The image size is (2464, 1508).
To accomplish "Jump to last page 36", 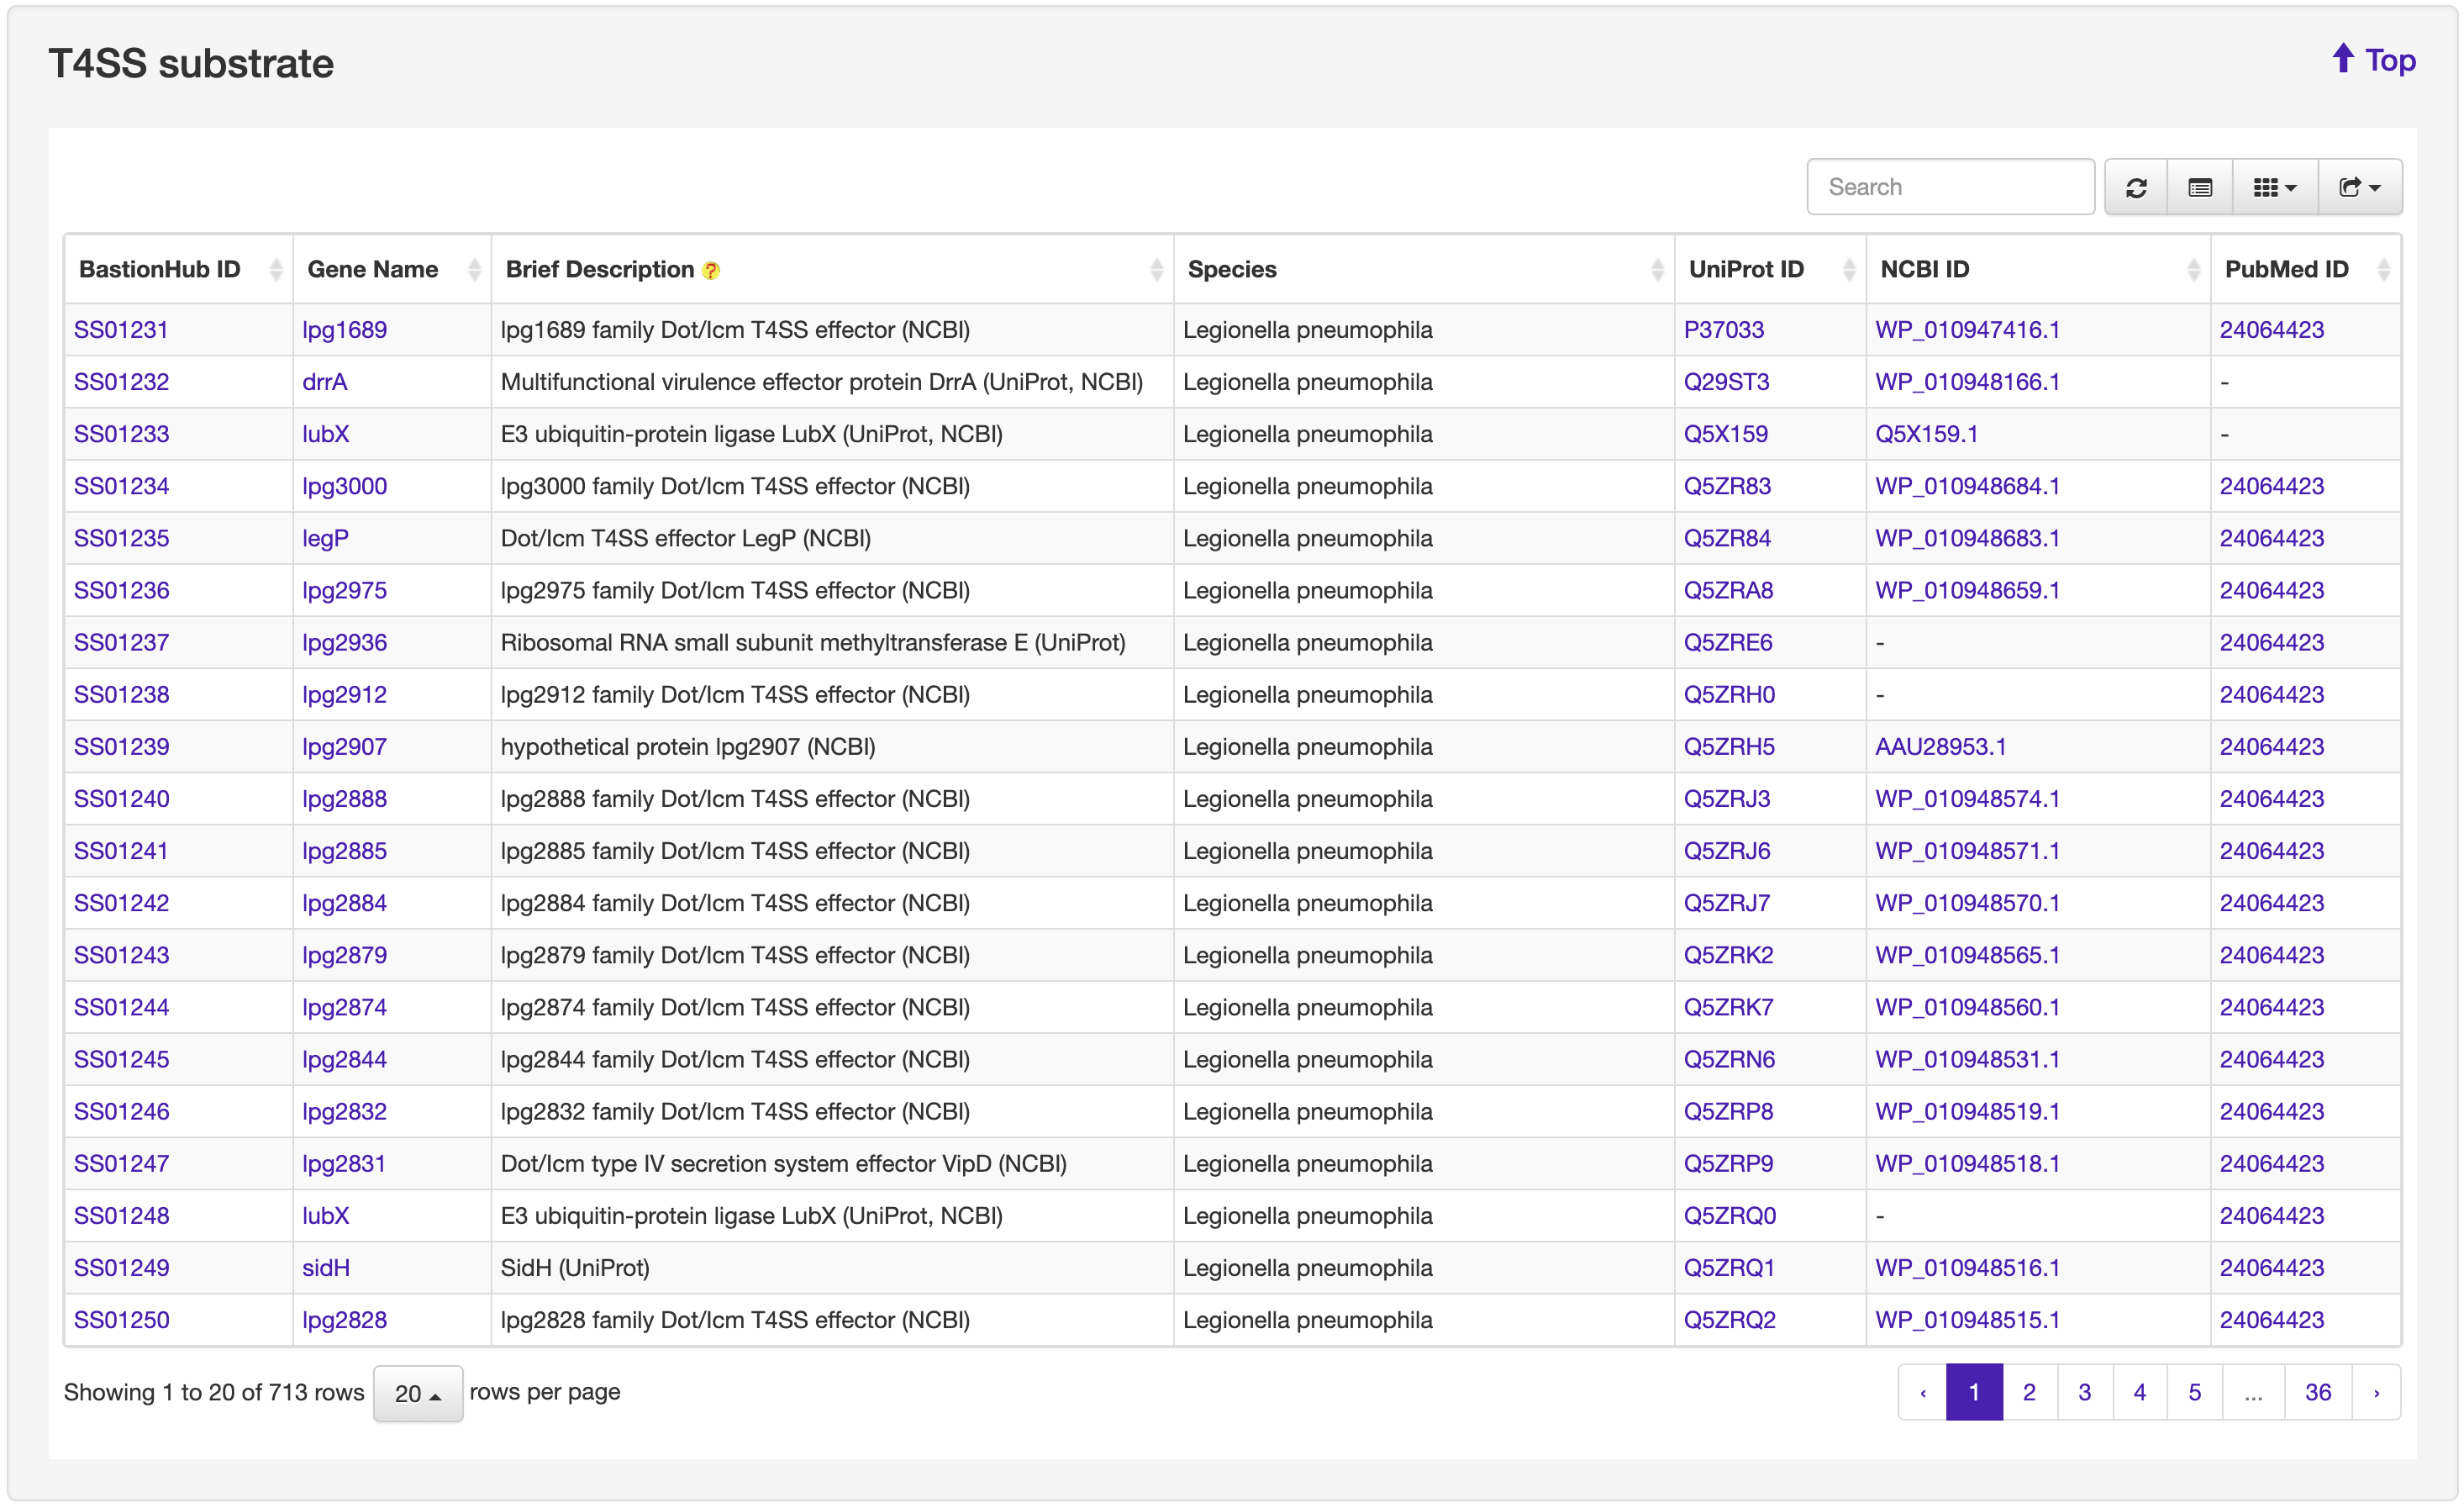I will tap(2317, 1392).
